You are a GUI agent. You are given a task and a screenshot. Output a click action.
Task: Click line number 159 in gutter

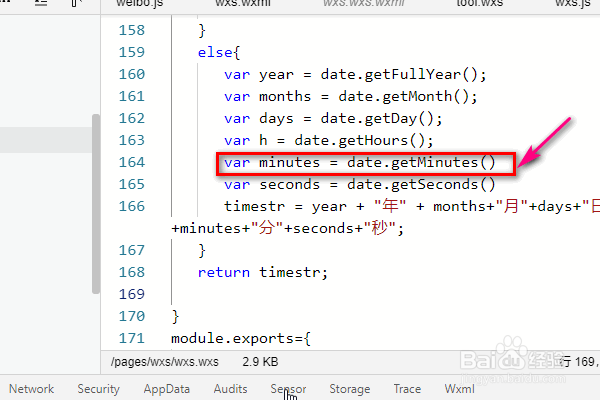coord(132,52)
